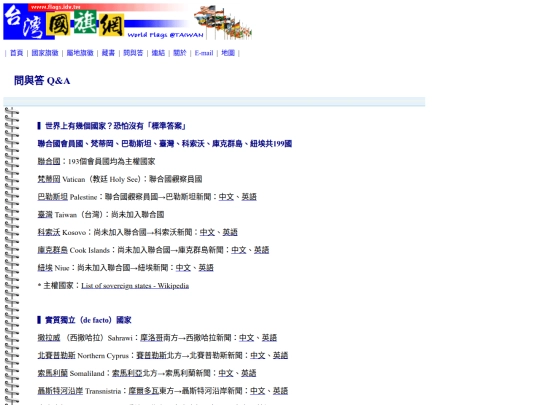
Task: Open 中文 news link in the Cook Islands row
Action: point(239,250)
